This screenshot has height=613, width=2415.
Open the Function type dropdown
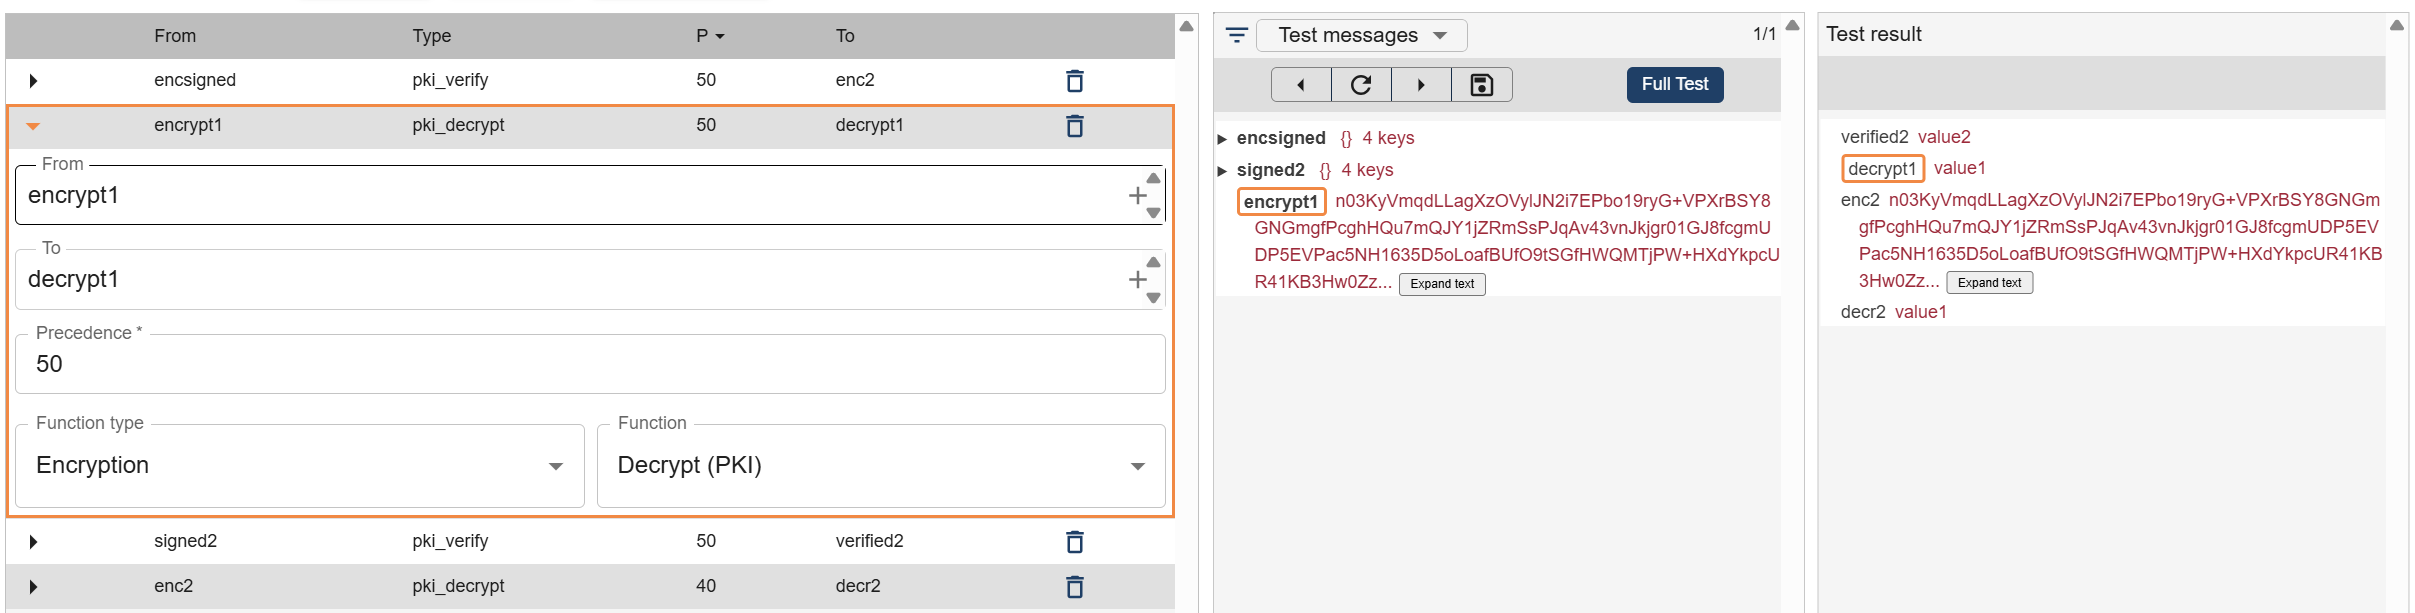pos(300,466)
